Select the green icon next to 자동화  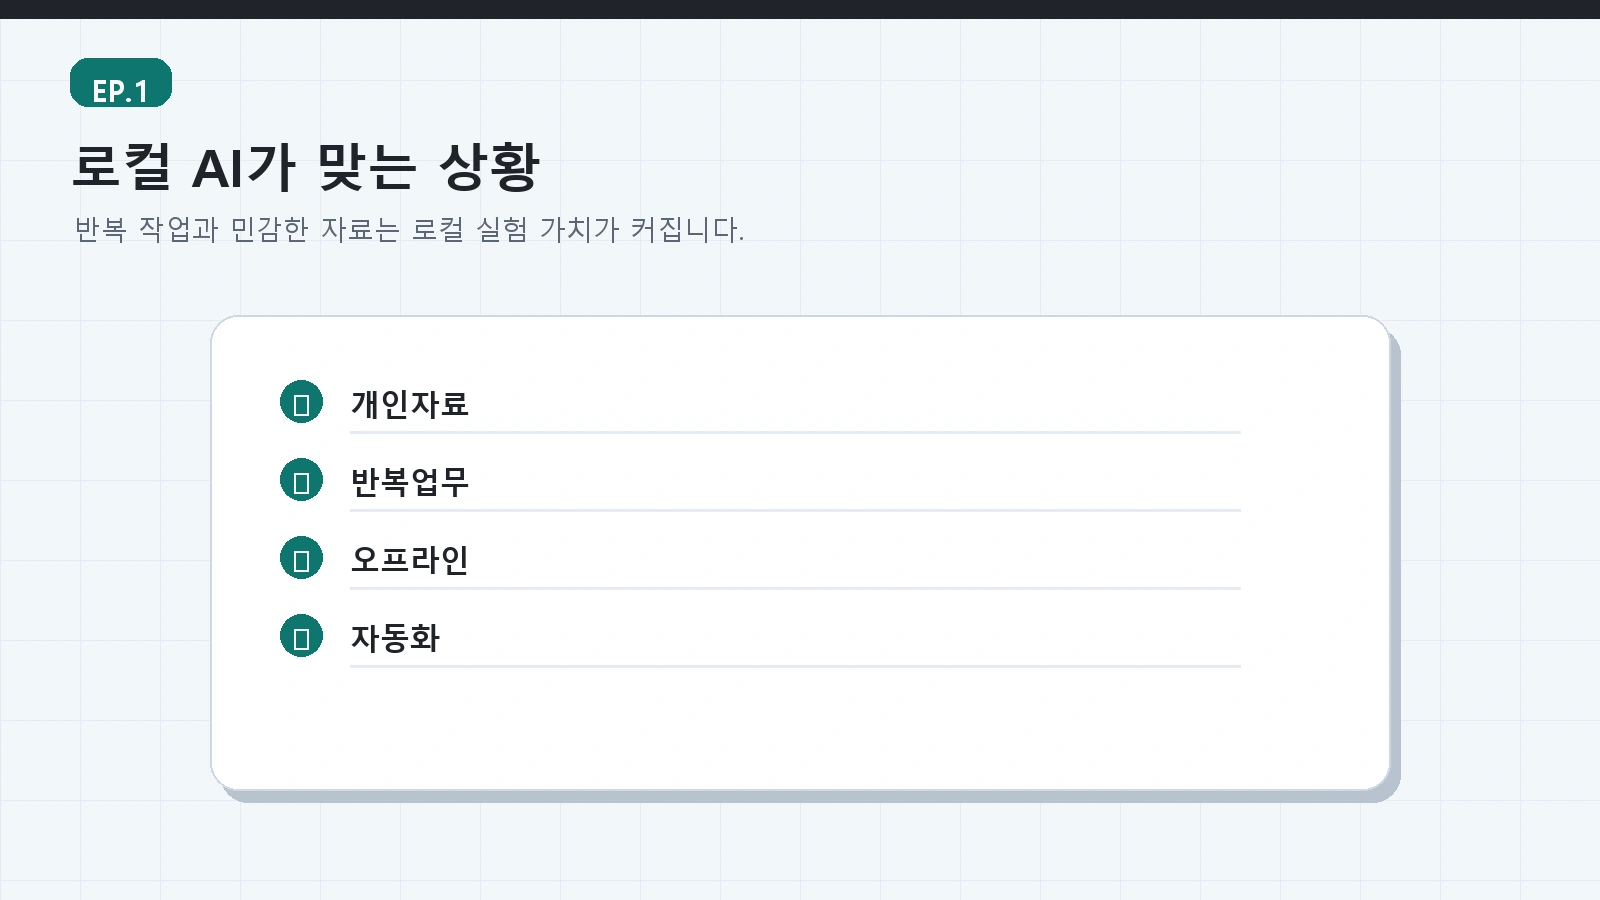coord(301,636)
